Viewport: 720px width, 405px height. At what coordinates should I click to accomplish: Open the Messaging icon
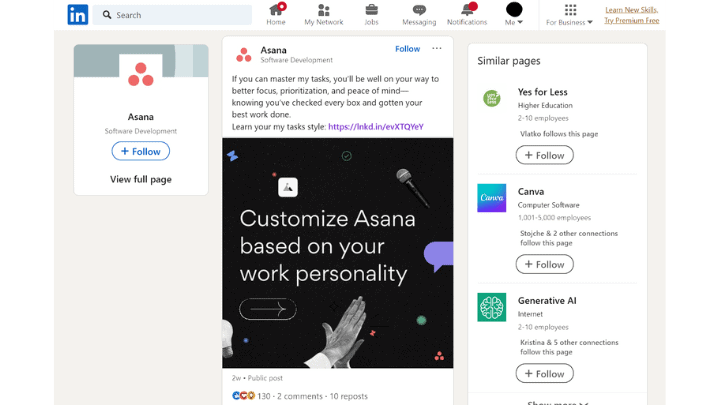[x=419, y=10]
